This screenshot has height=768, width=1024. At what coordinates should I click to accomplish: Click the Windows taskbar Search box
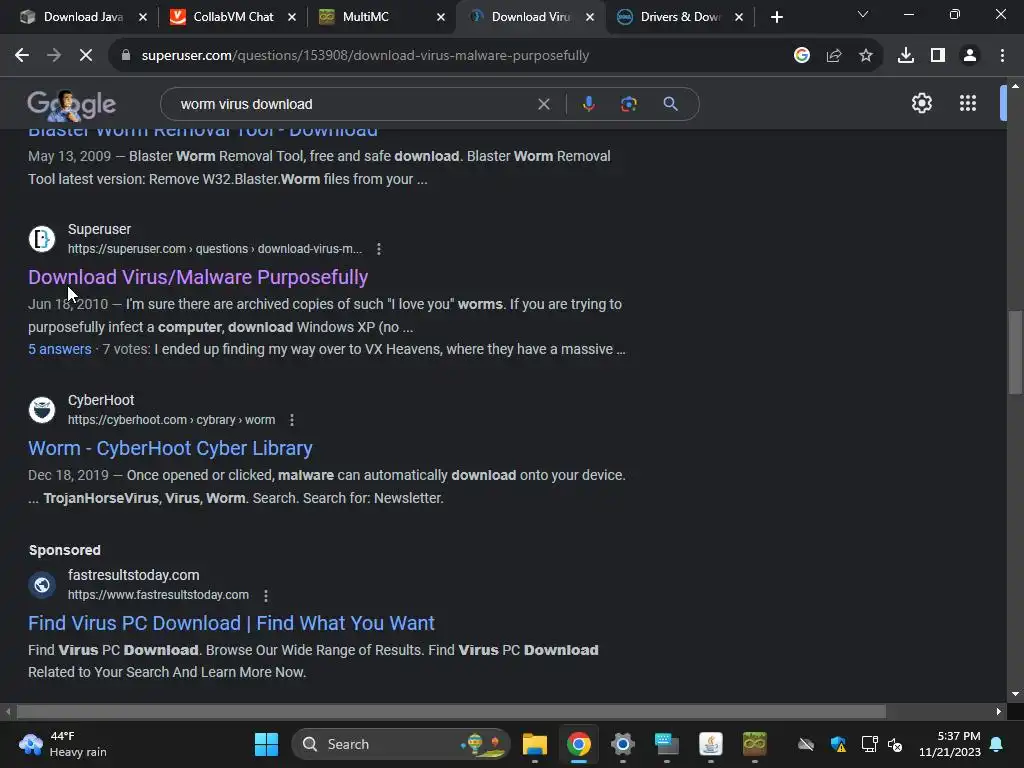pyautogui.click(x=400, y=744)
